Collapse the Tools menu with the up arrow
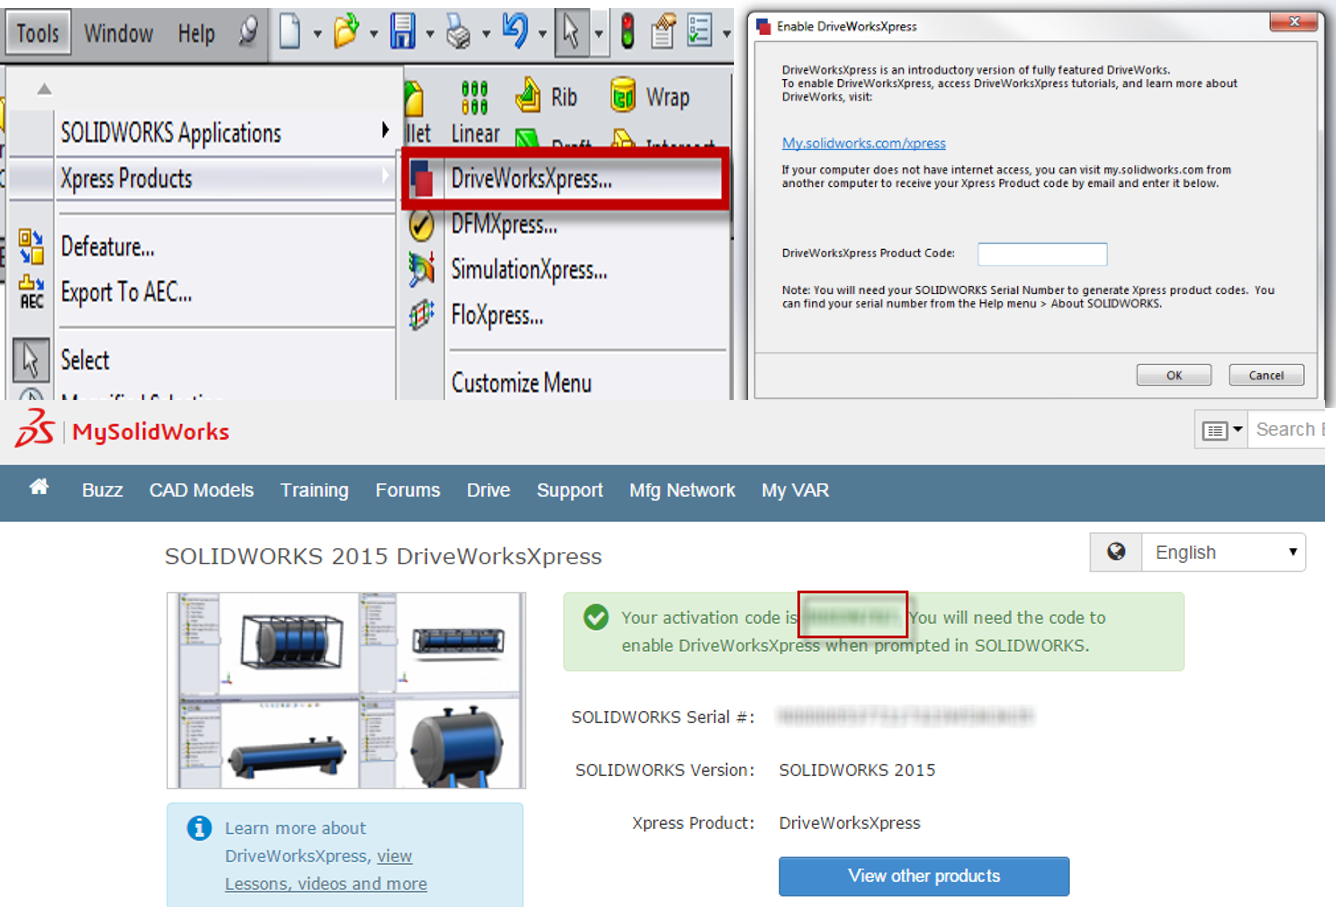The width and height of the screenshot is (1336, 907). [44, 89]
